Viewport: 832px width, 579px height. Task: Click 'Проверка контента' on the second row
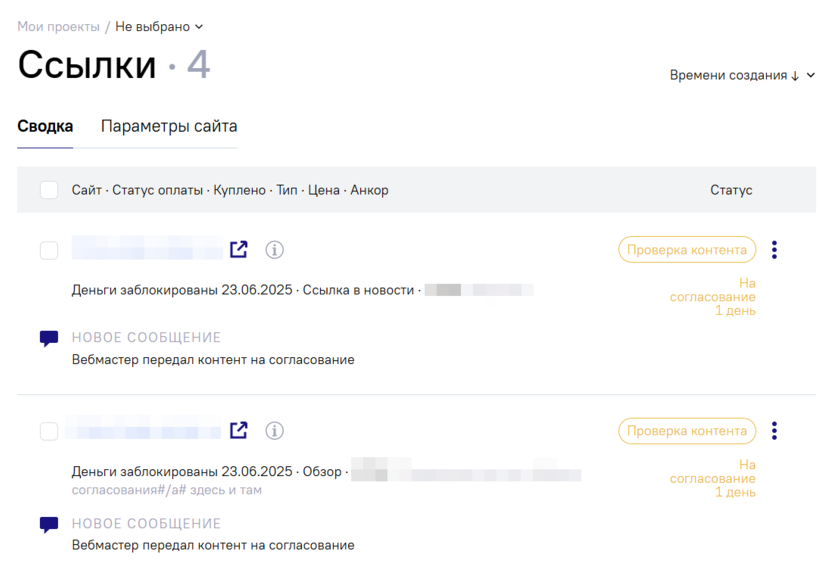[687, 430]
